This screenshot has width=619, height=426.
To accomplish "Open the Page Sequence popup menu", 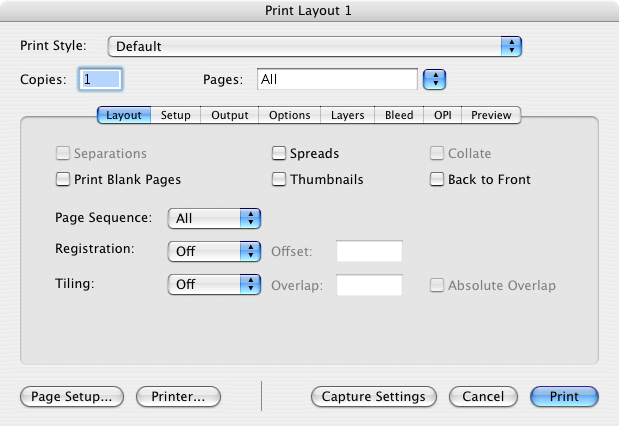I will point(214,218).
